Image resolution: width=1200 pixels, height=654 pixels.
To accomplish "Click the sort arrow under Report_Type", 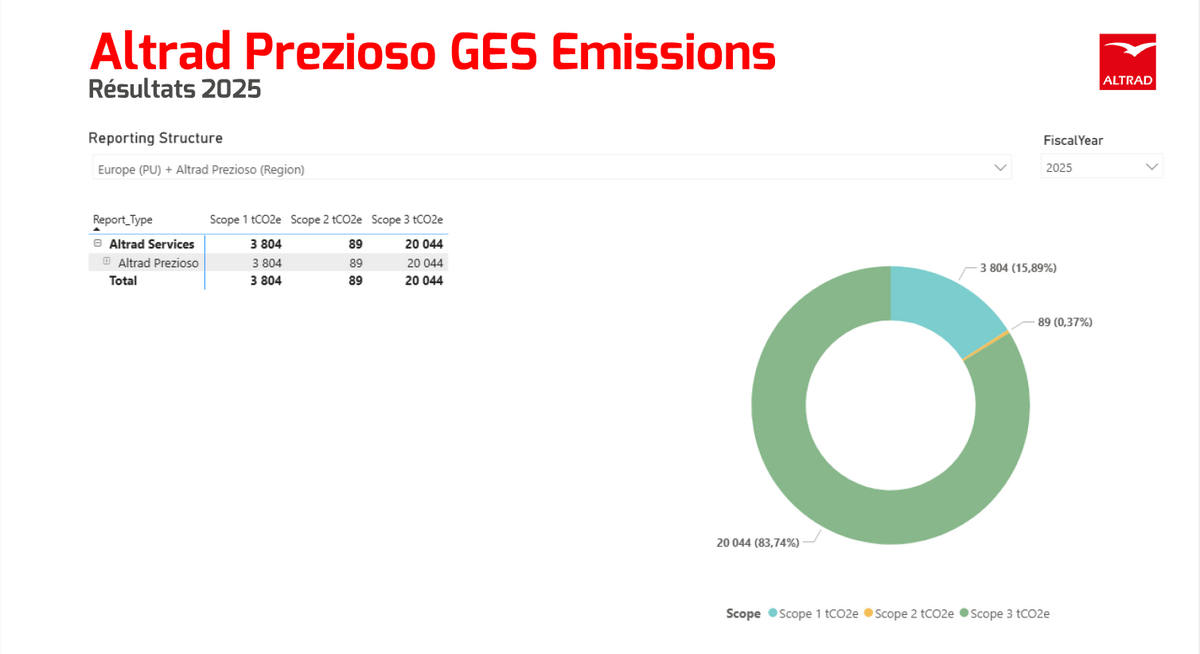I will click(x=97, y=230).
